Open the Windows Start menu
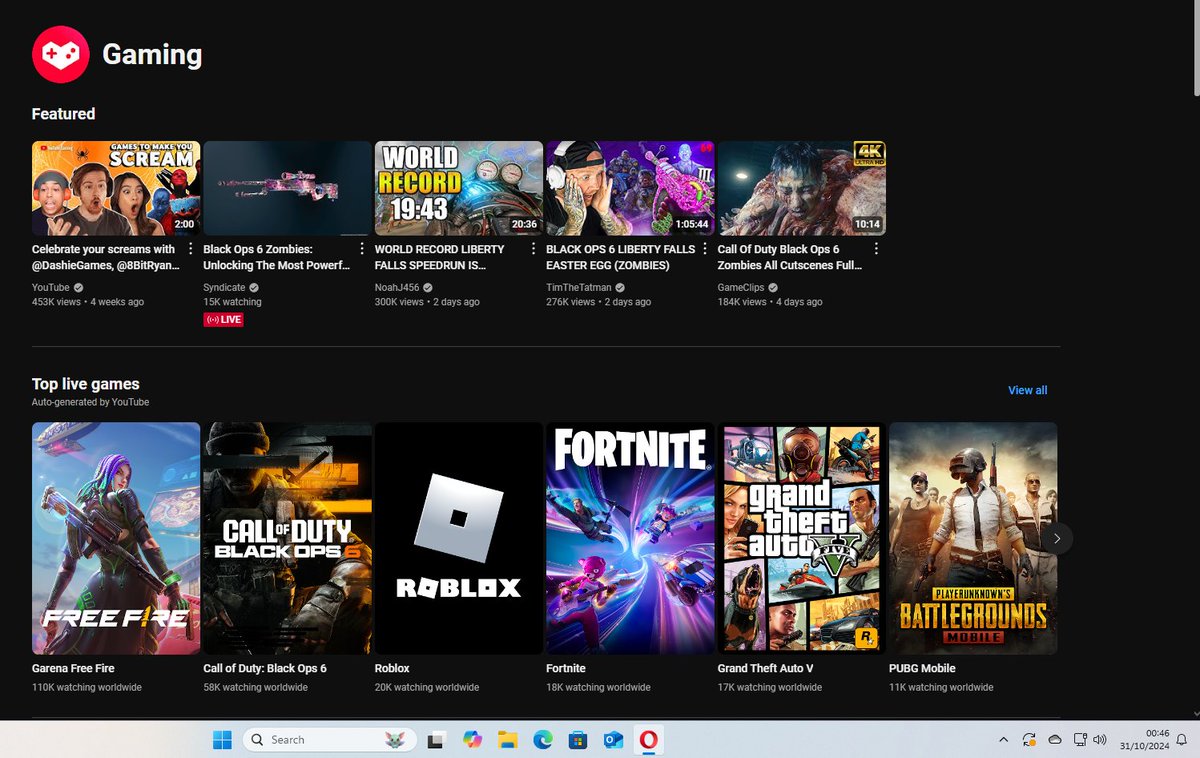 222,740
